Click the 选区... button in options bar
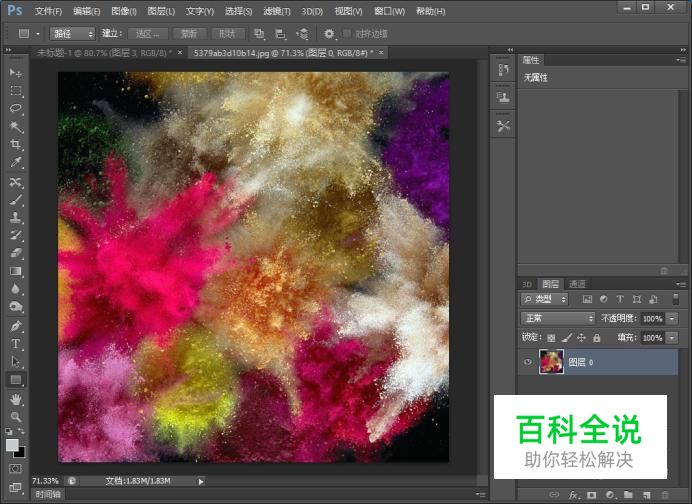 point(148,33)
